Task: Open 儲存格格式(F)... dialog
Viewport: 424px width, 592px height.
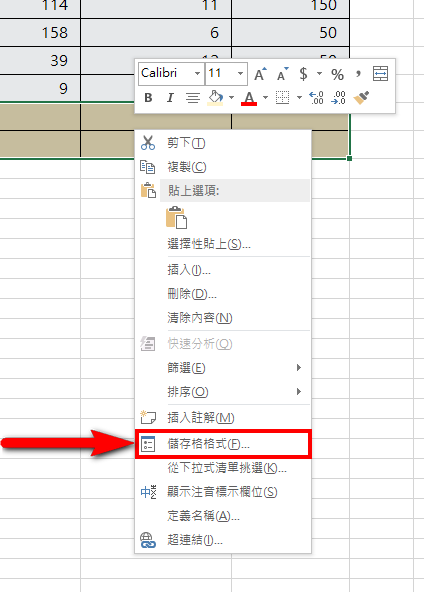Action: tap(223, 444)
